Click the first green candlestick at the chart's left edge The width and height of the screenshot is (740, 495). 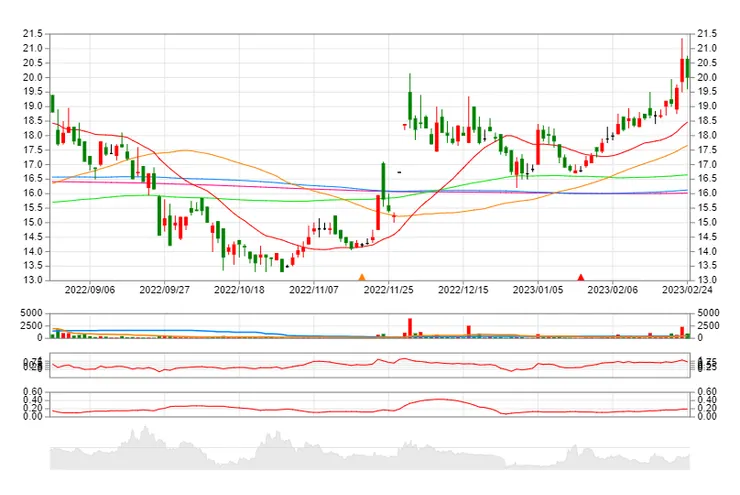tap(52, 104)
